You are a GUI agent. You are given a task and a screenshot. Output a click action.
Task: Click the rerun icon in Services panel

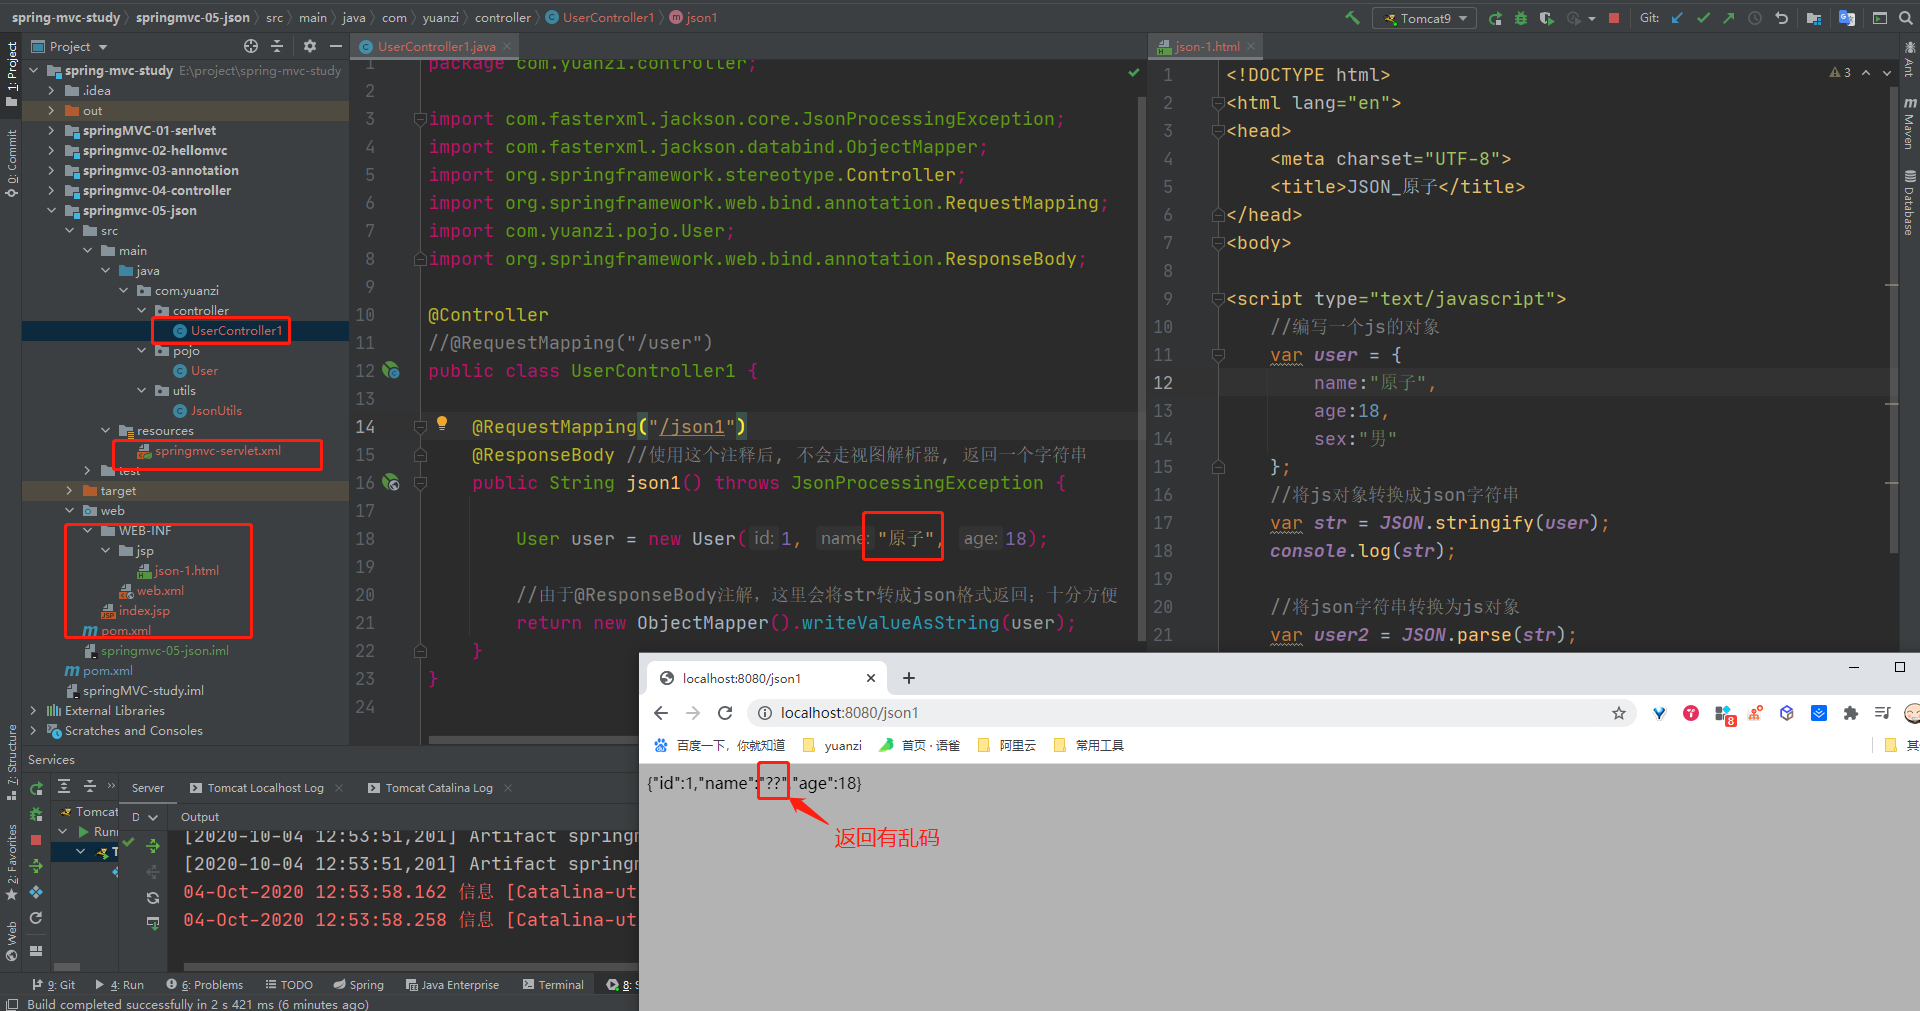tap(36, 789)
